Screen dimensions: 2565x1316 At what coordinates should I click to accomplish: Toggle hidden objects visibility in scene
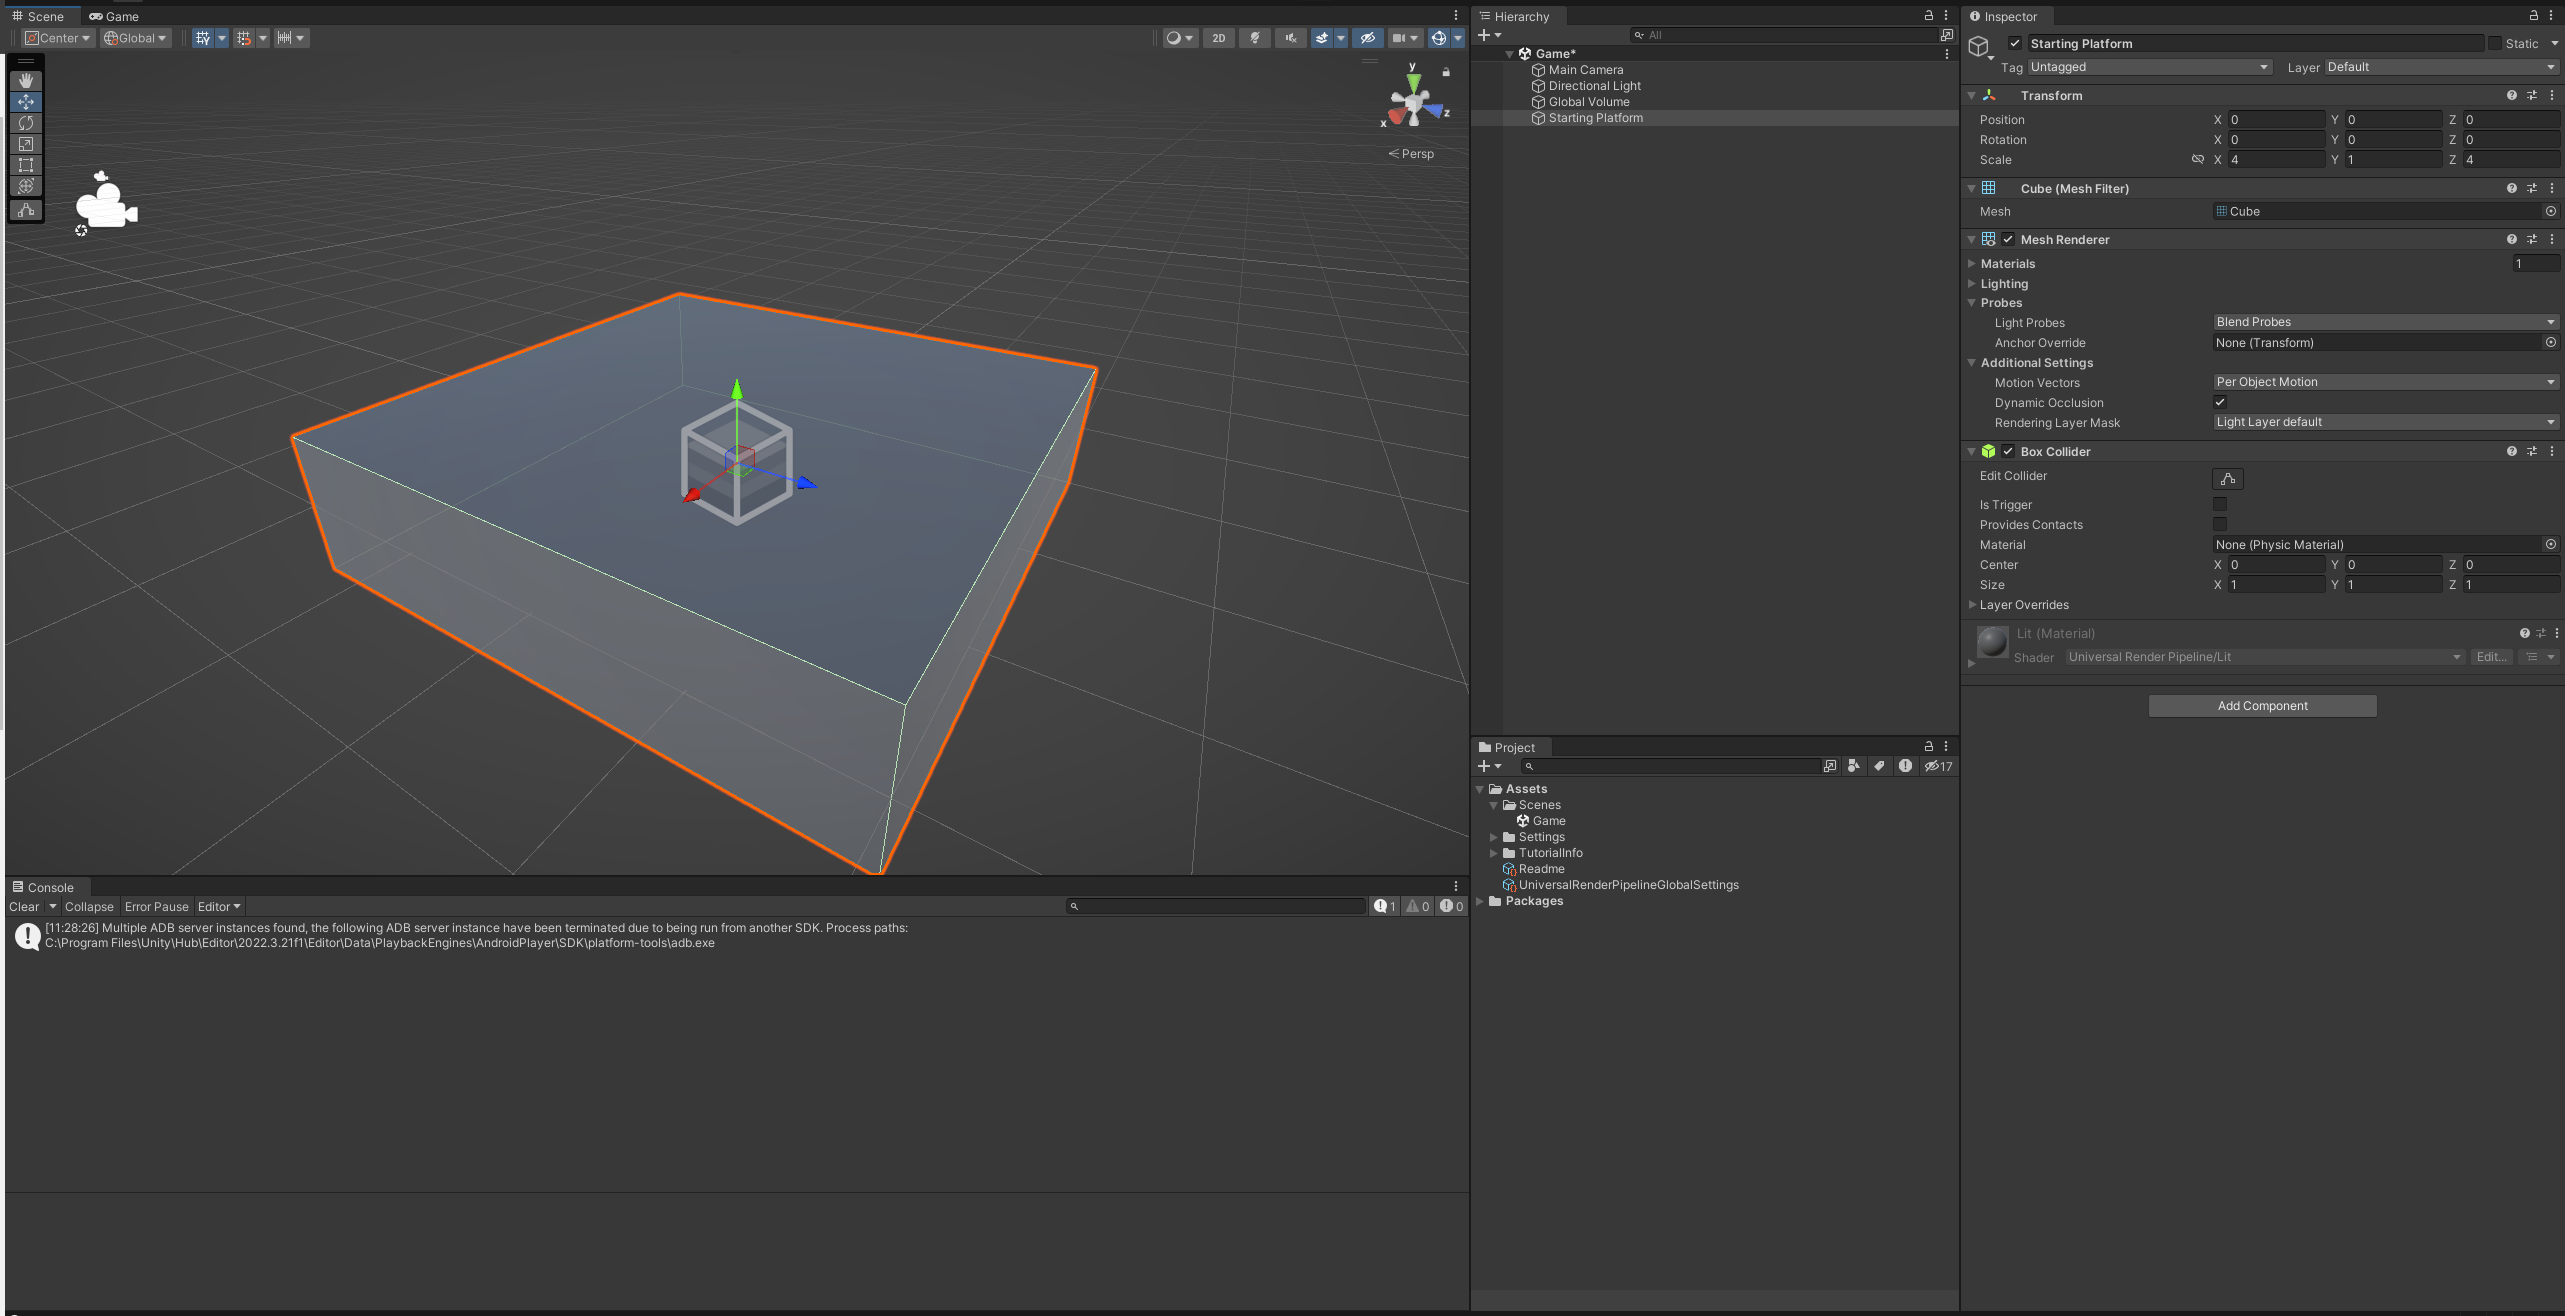(x=1367, y=38)
